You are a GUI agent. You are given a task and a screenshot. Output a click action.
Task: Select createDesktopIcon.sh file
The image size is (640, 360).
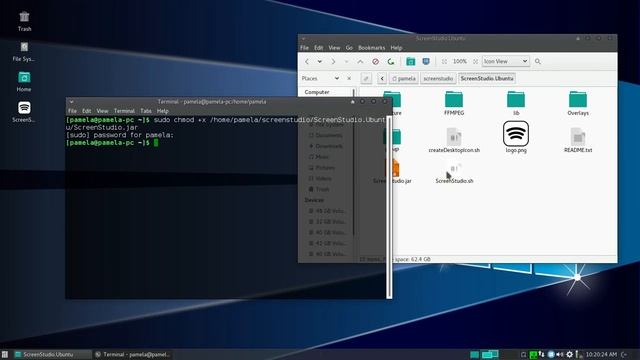(454, 140)
